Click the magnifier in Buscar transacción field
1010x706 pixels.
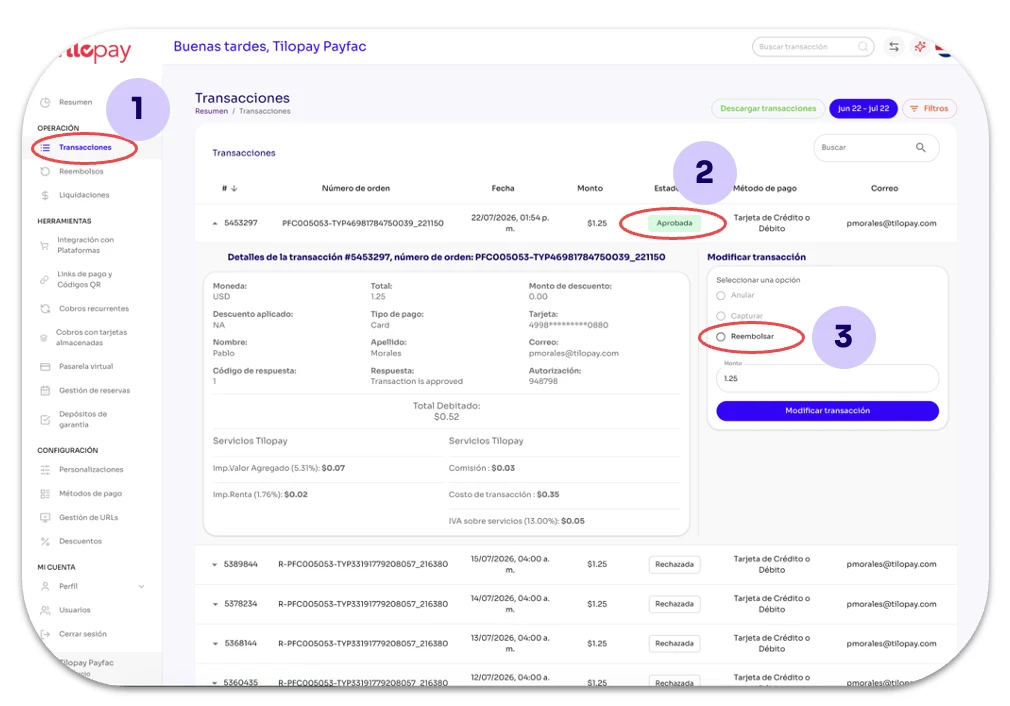tap(862, 46)
